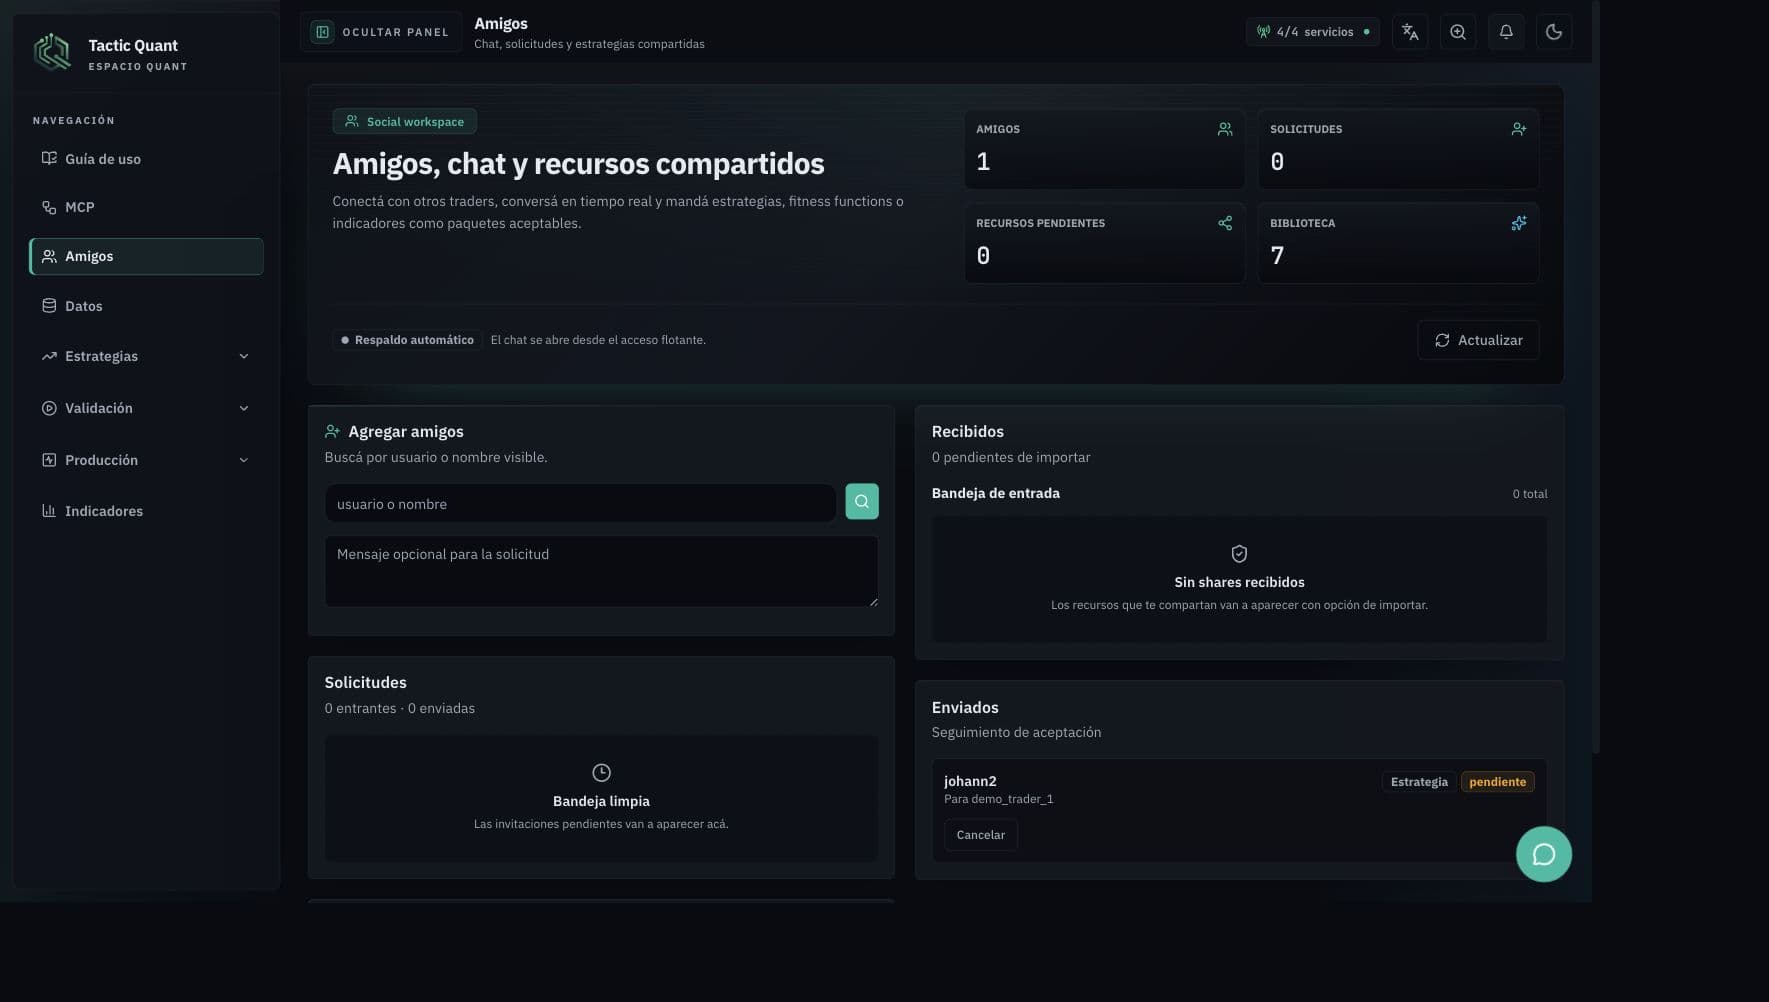Expand the Estrategias chevron
Image resolution: width=1769 pixels, height=1002 pixels.
coord(244,356)
